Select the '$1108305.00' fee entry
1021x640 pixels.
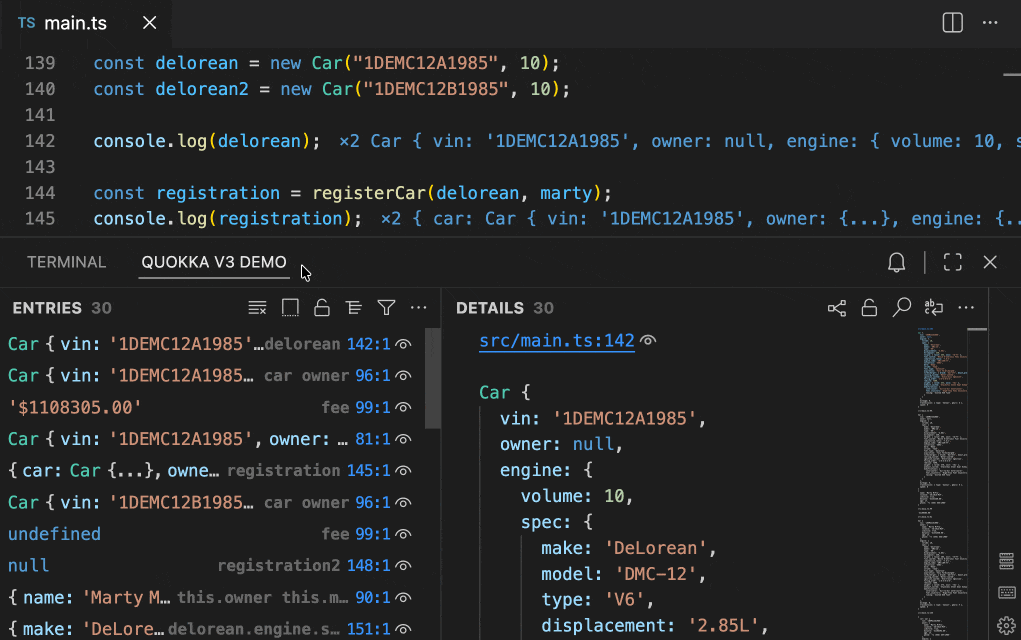(75, 408)
